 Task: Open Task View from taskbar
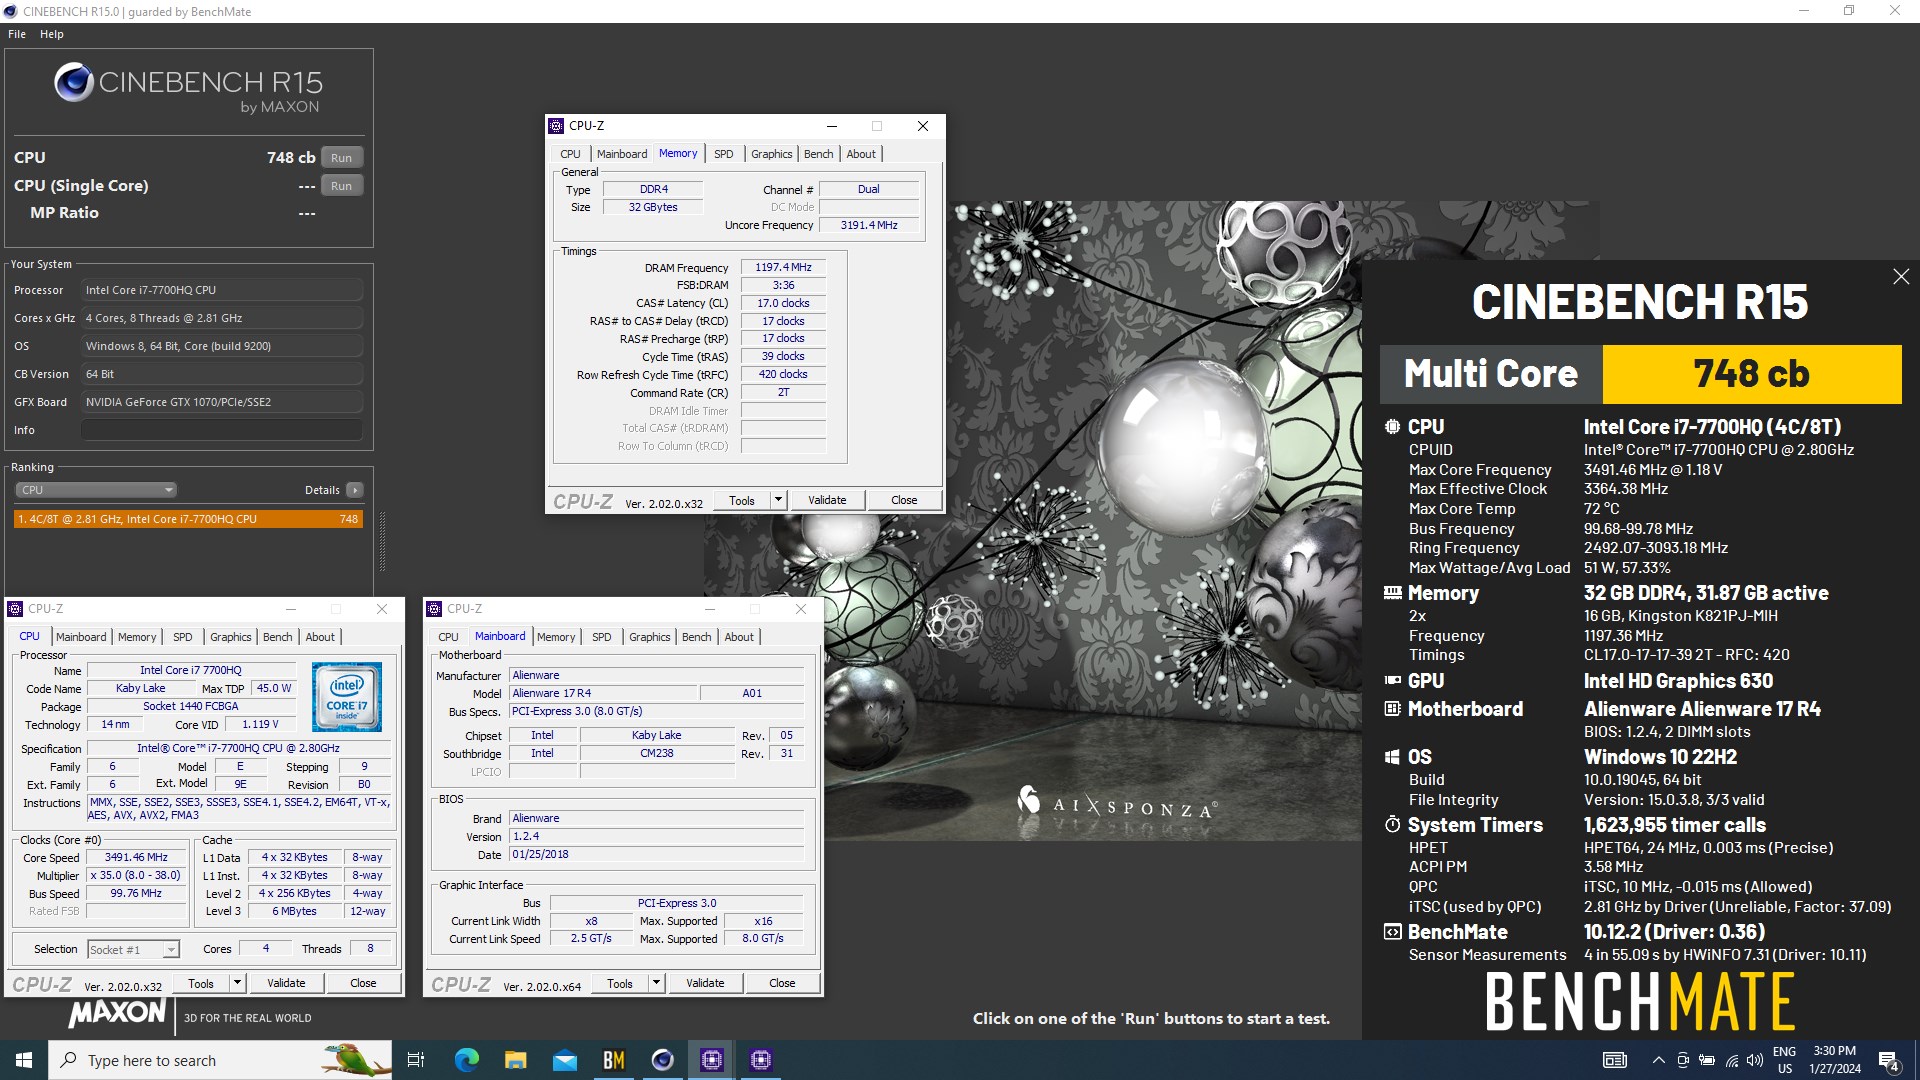[416, 1060]
